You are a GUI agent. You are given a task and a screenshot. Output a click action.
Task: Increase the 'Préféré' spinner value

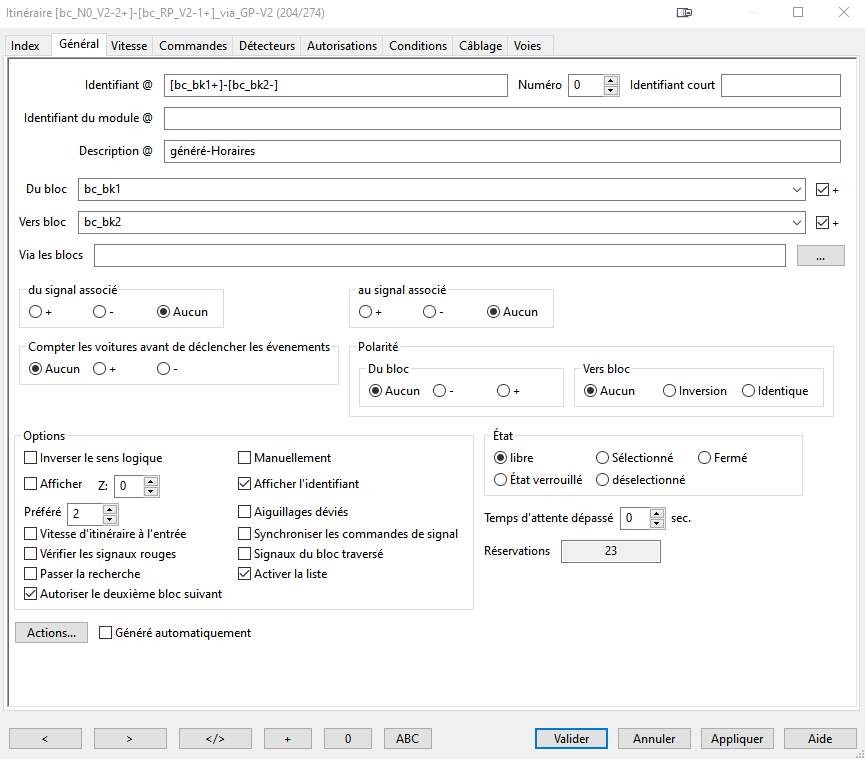point(110,510)
